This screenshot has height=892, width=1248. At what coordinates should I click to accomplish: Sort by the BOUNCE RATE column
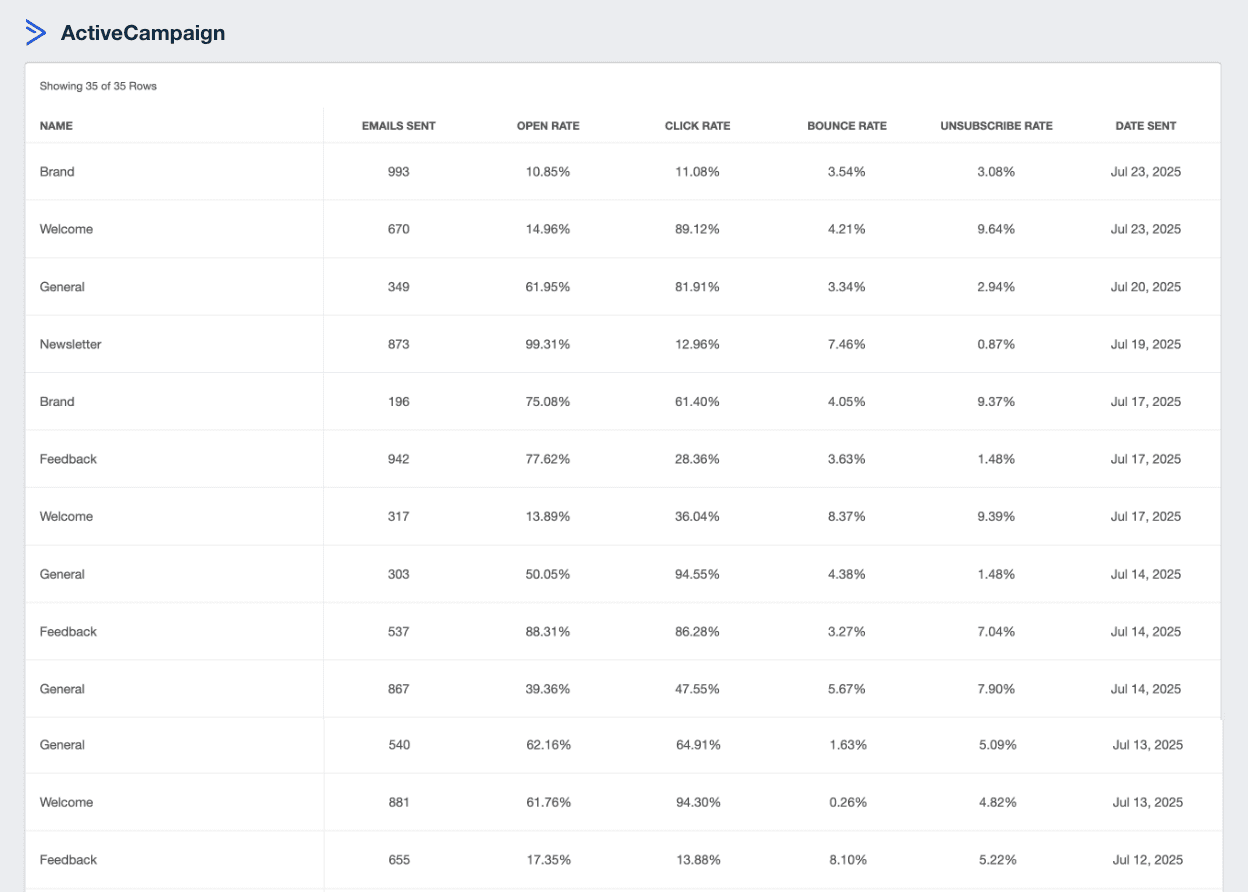847,125
